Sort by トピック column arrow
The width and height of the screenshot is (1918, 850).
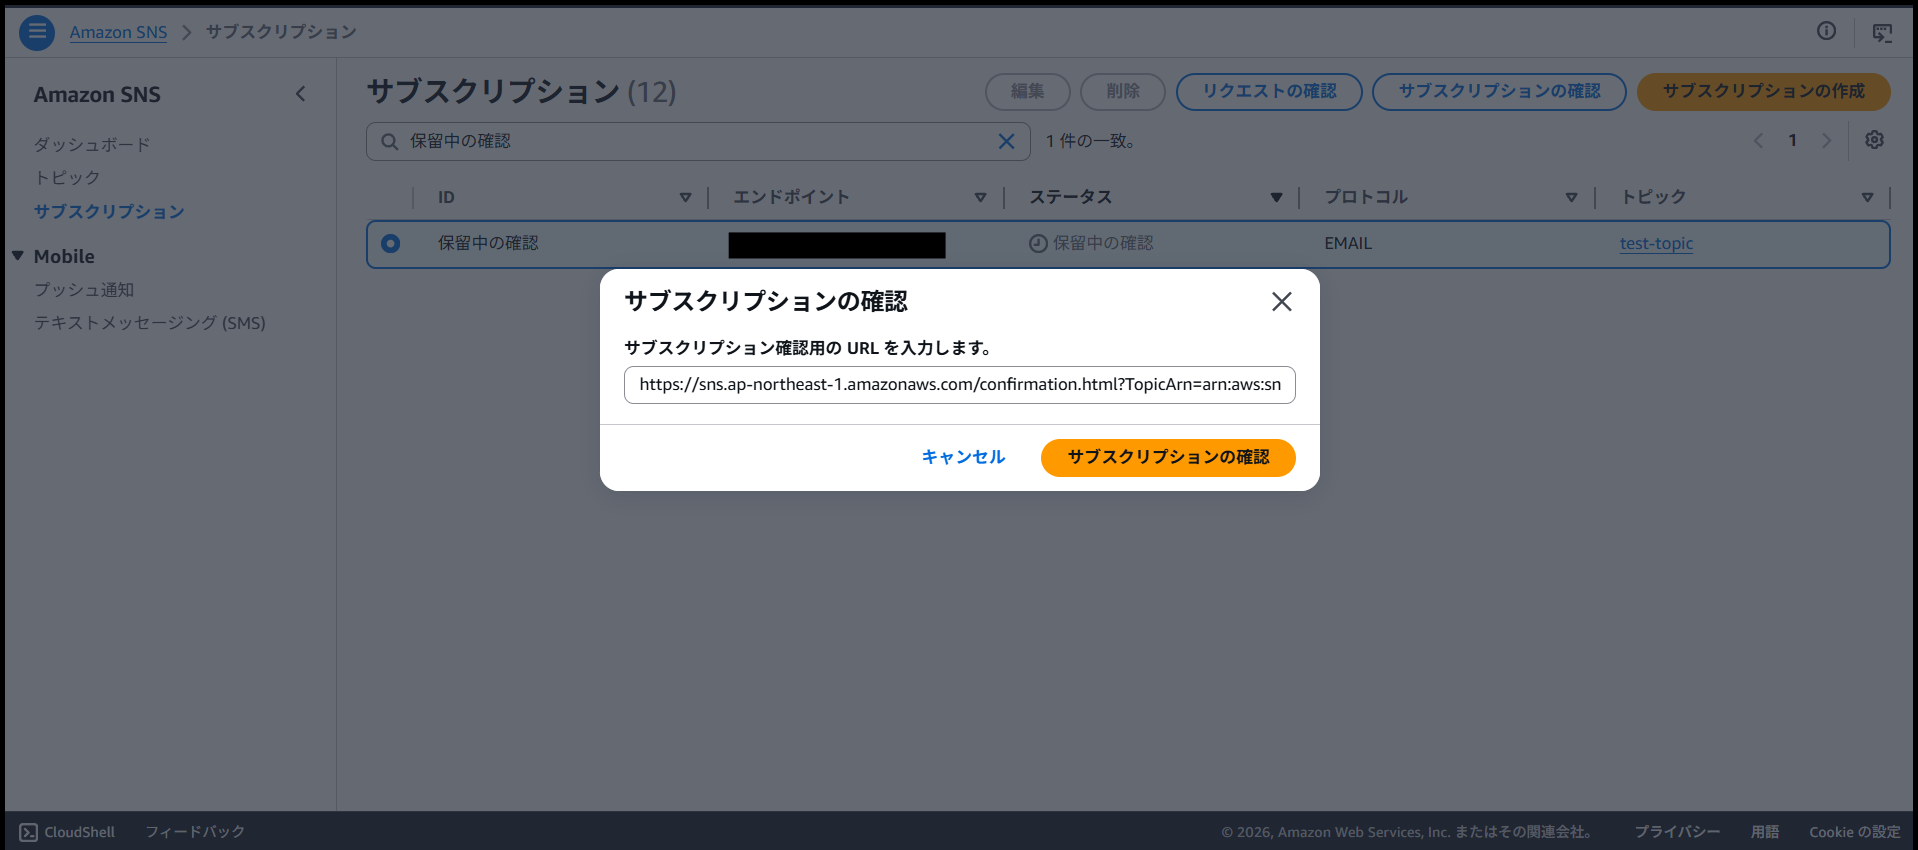click(1867, 197)
